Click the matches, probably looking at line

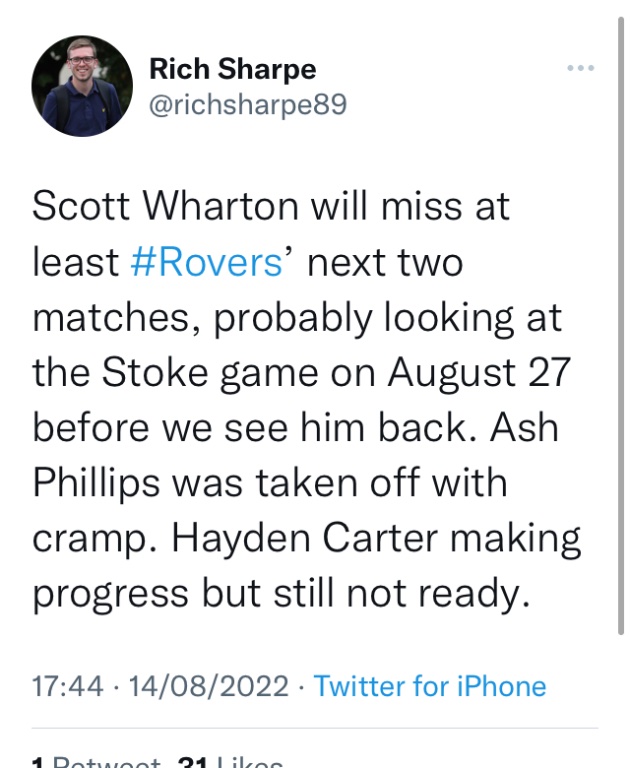pos(297,317)
